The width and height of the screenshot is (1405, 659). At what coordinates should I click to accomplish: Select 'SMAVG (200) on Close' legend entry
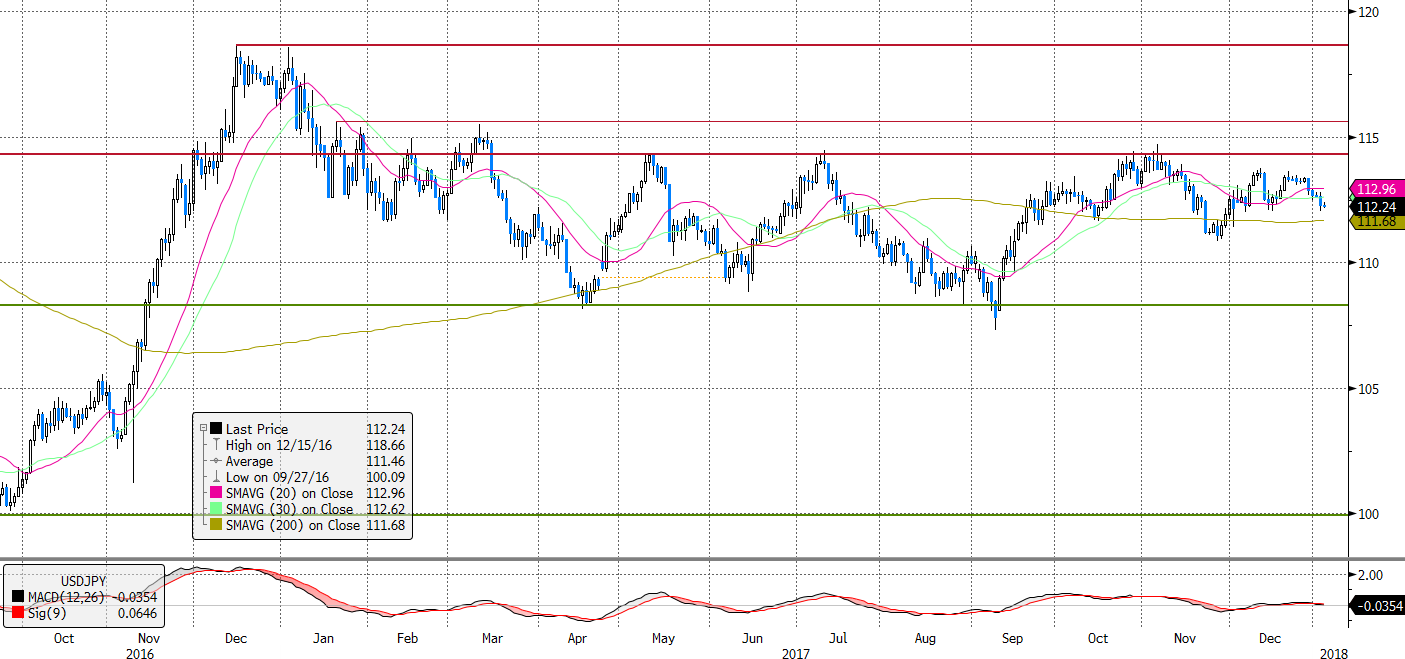pyautogui.click(x=293, y=525)
